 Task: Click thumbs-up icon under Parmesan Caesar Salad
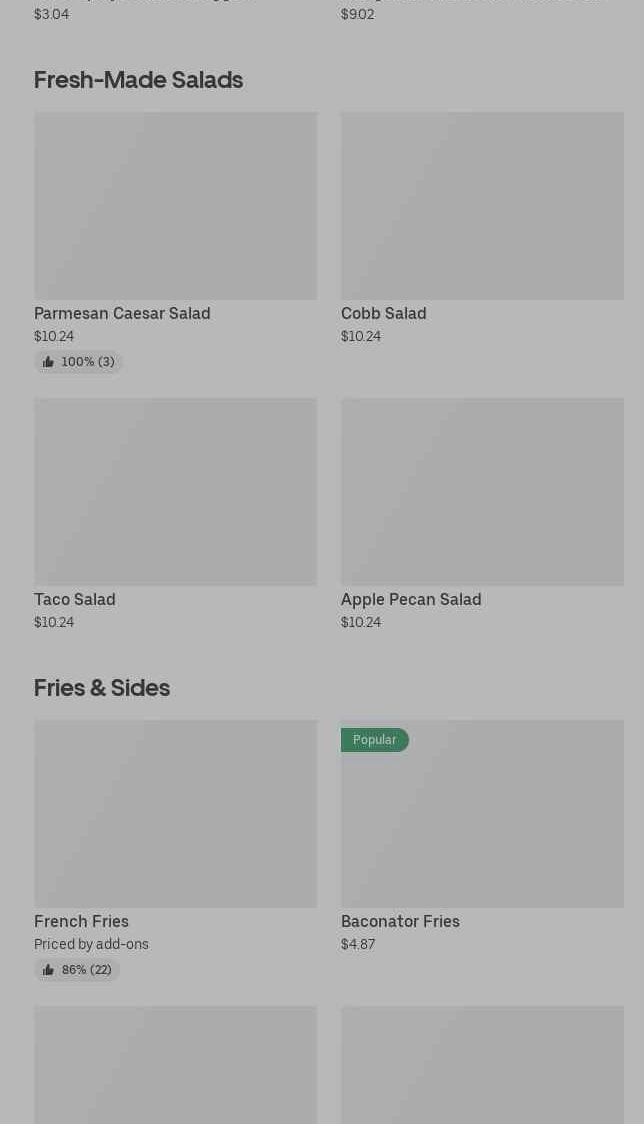pos(48,362)
